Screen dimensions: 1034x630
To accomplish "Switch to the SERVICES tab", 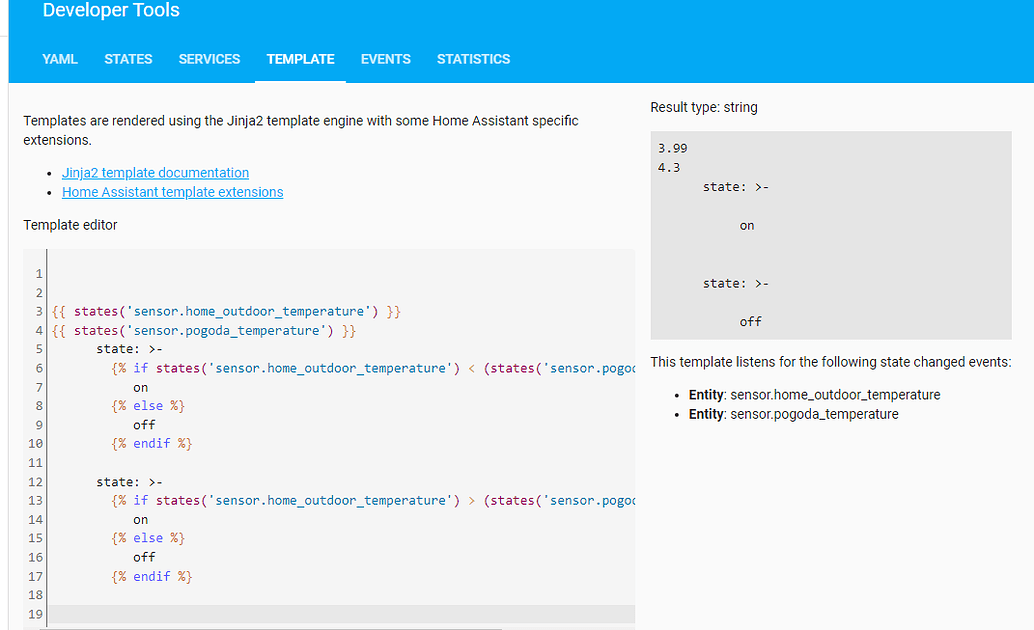I will tap(209, 59).
